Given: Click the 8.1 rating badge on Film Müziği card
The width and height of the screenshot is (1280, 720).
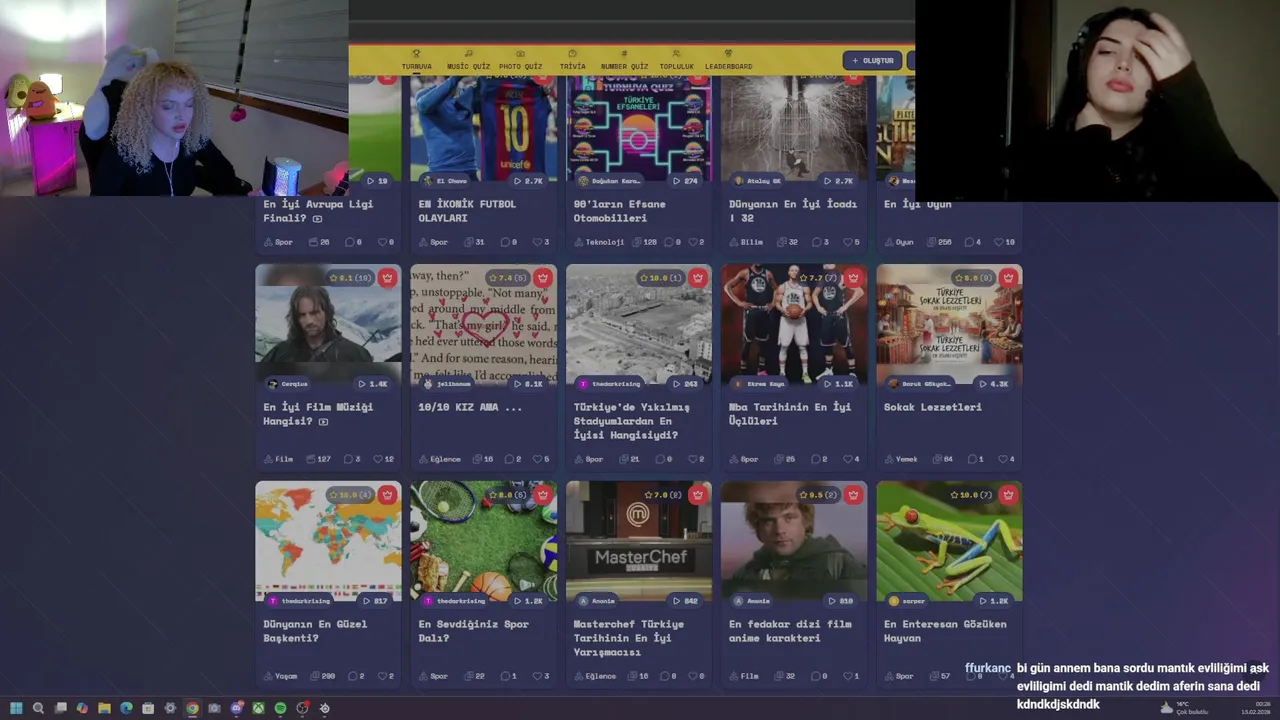Looking at the screenshot, I should click(x=351, y=278).
